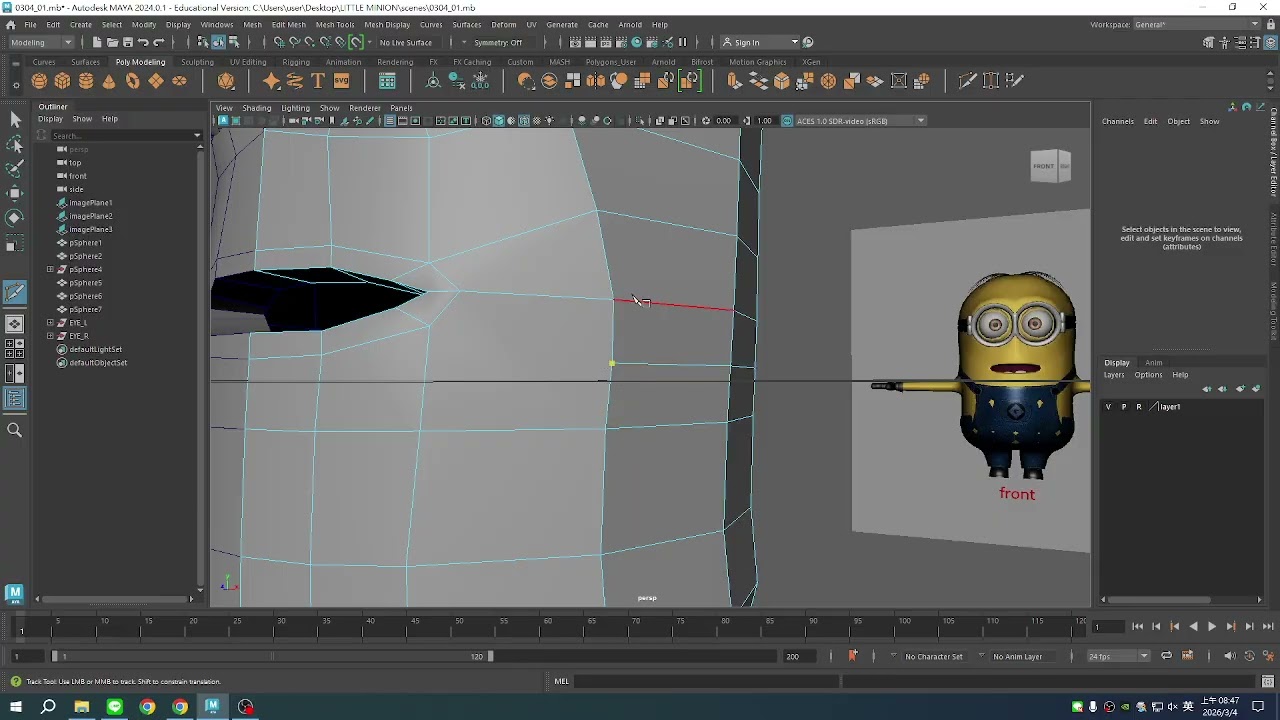1280x720 pixels.
Task: Expand the EYE_R group in Outliner
Action: click(x=50, y=336)
